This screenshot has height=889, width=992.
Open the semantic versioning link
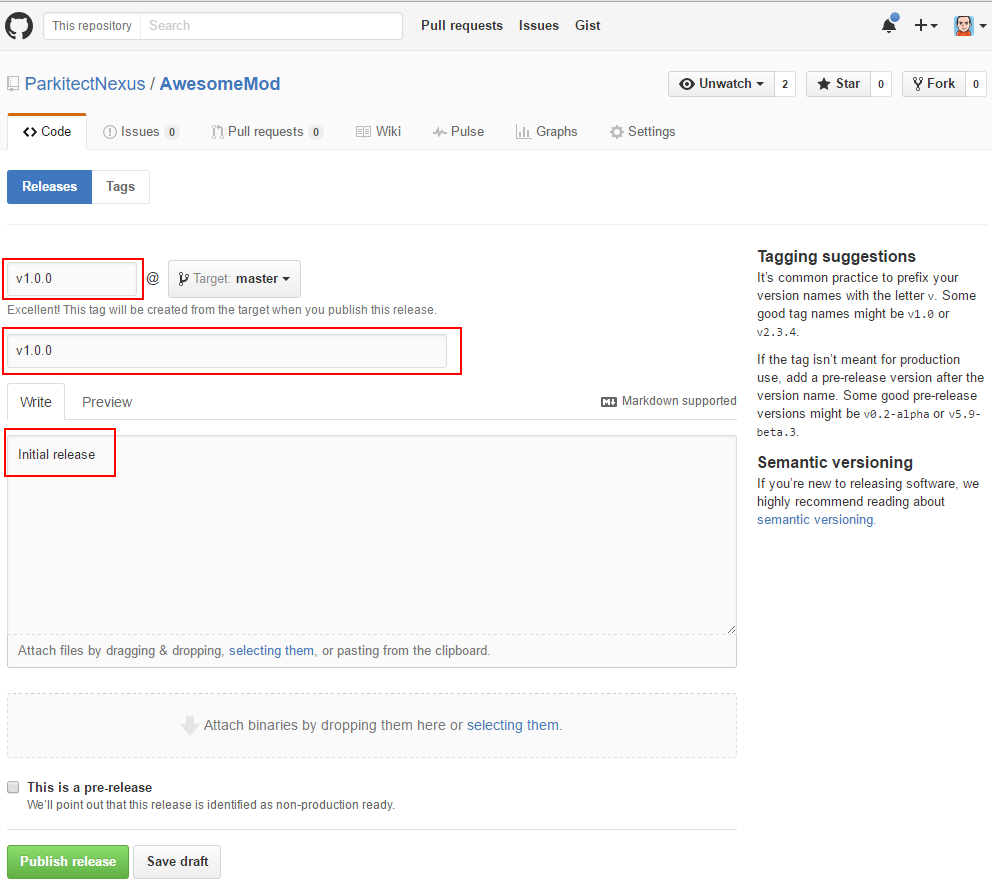pos(815,519)
